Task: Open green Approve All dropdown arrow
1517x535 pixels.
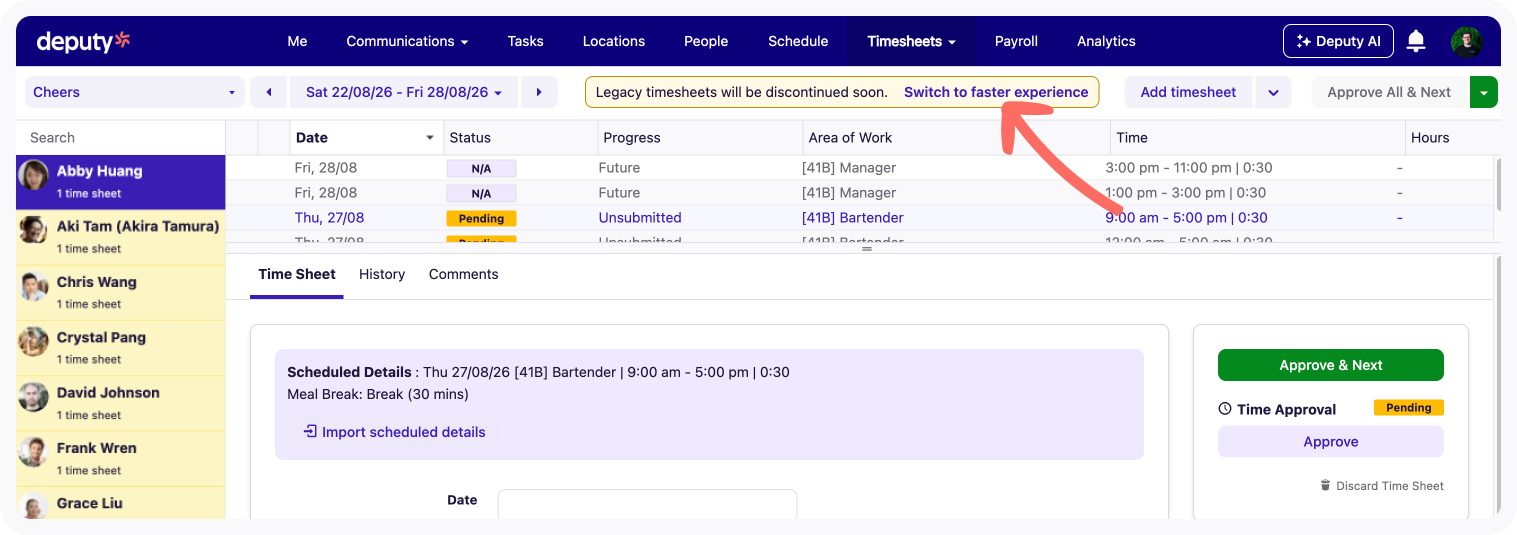Action: pyautogui.click(x=1484, y=92)
